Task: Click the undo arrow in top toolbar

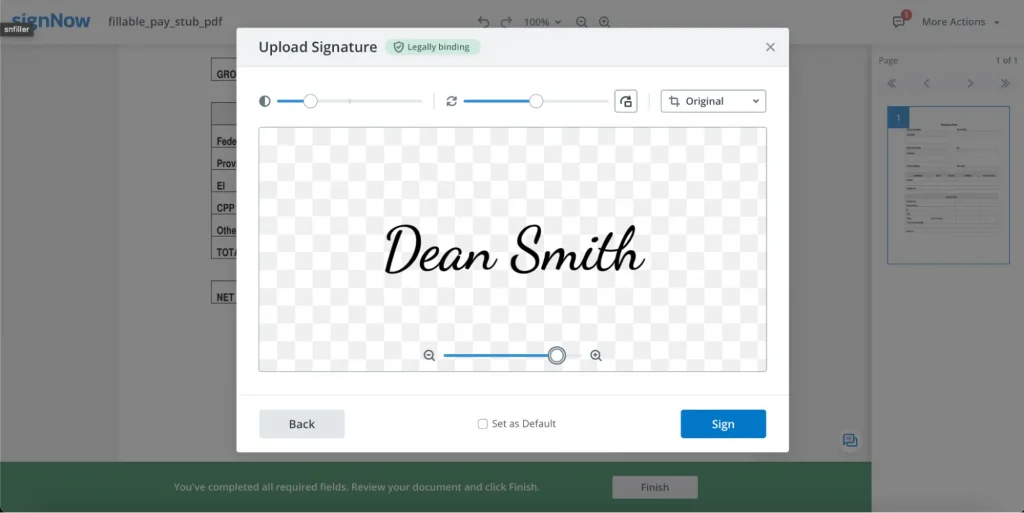Action: coord(484,21)
